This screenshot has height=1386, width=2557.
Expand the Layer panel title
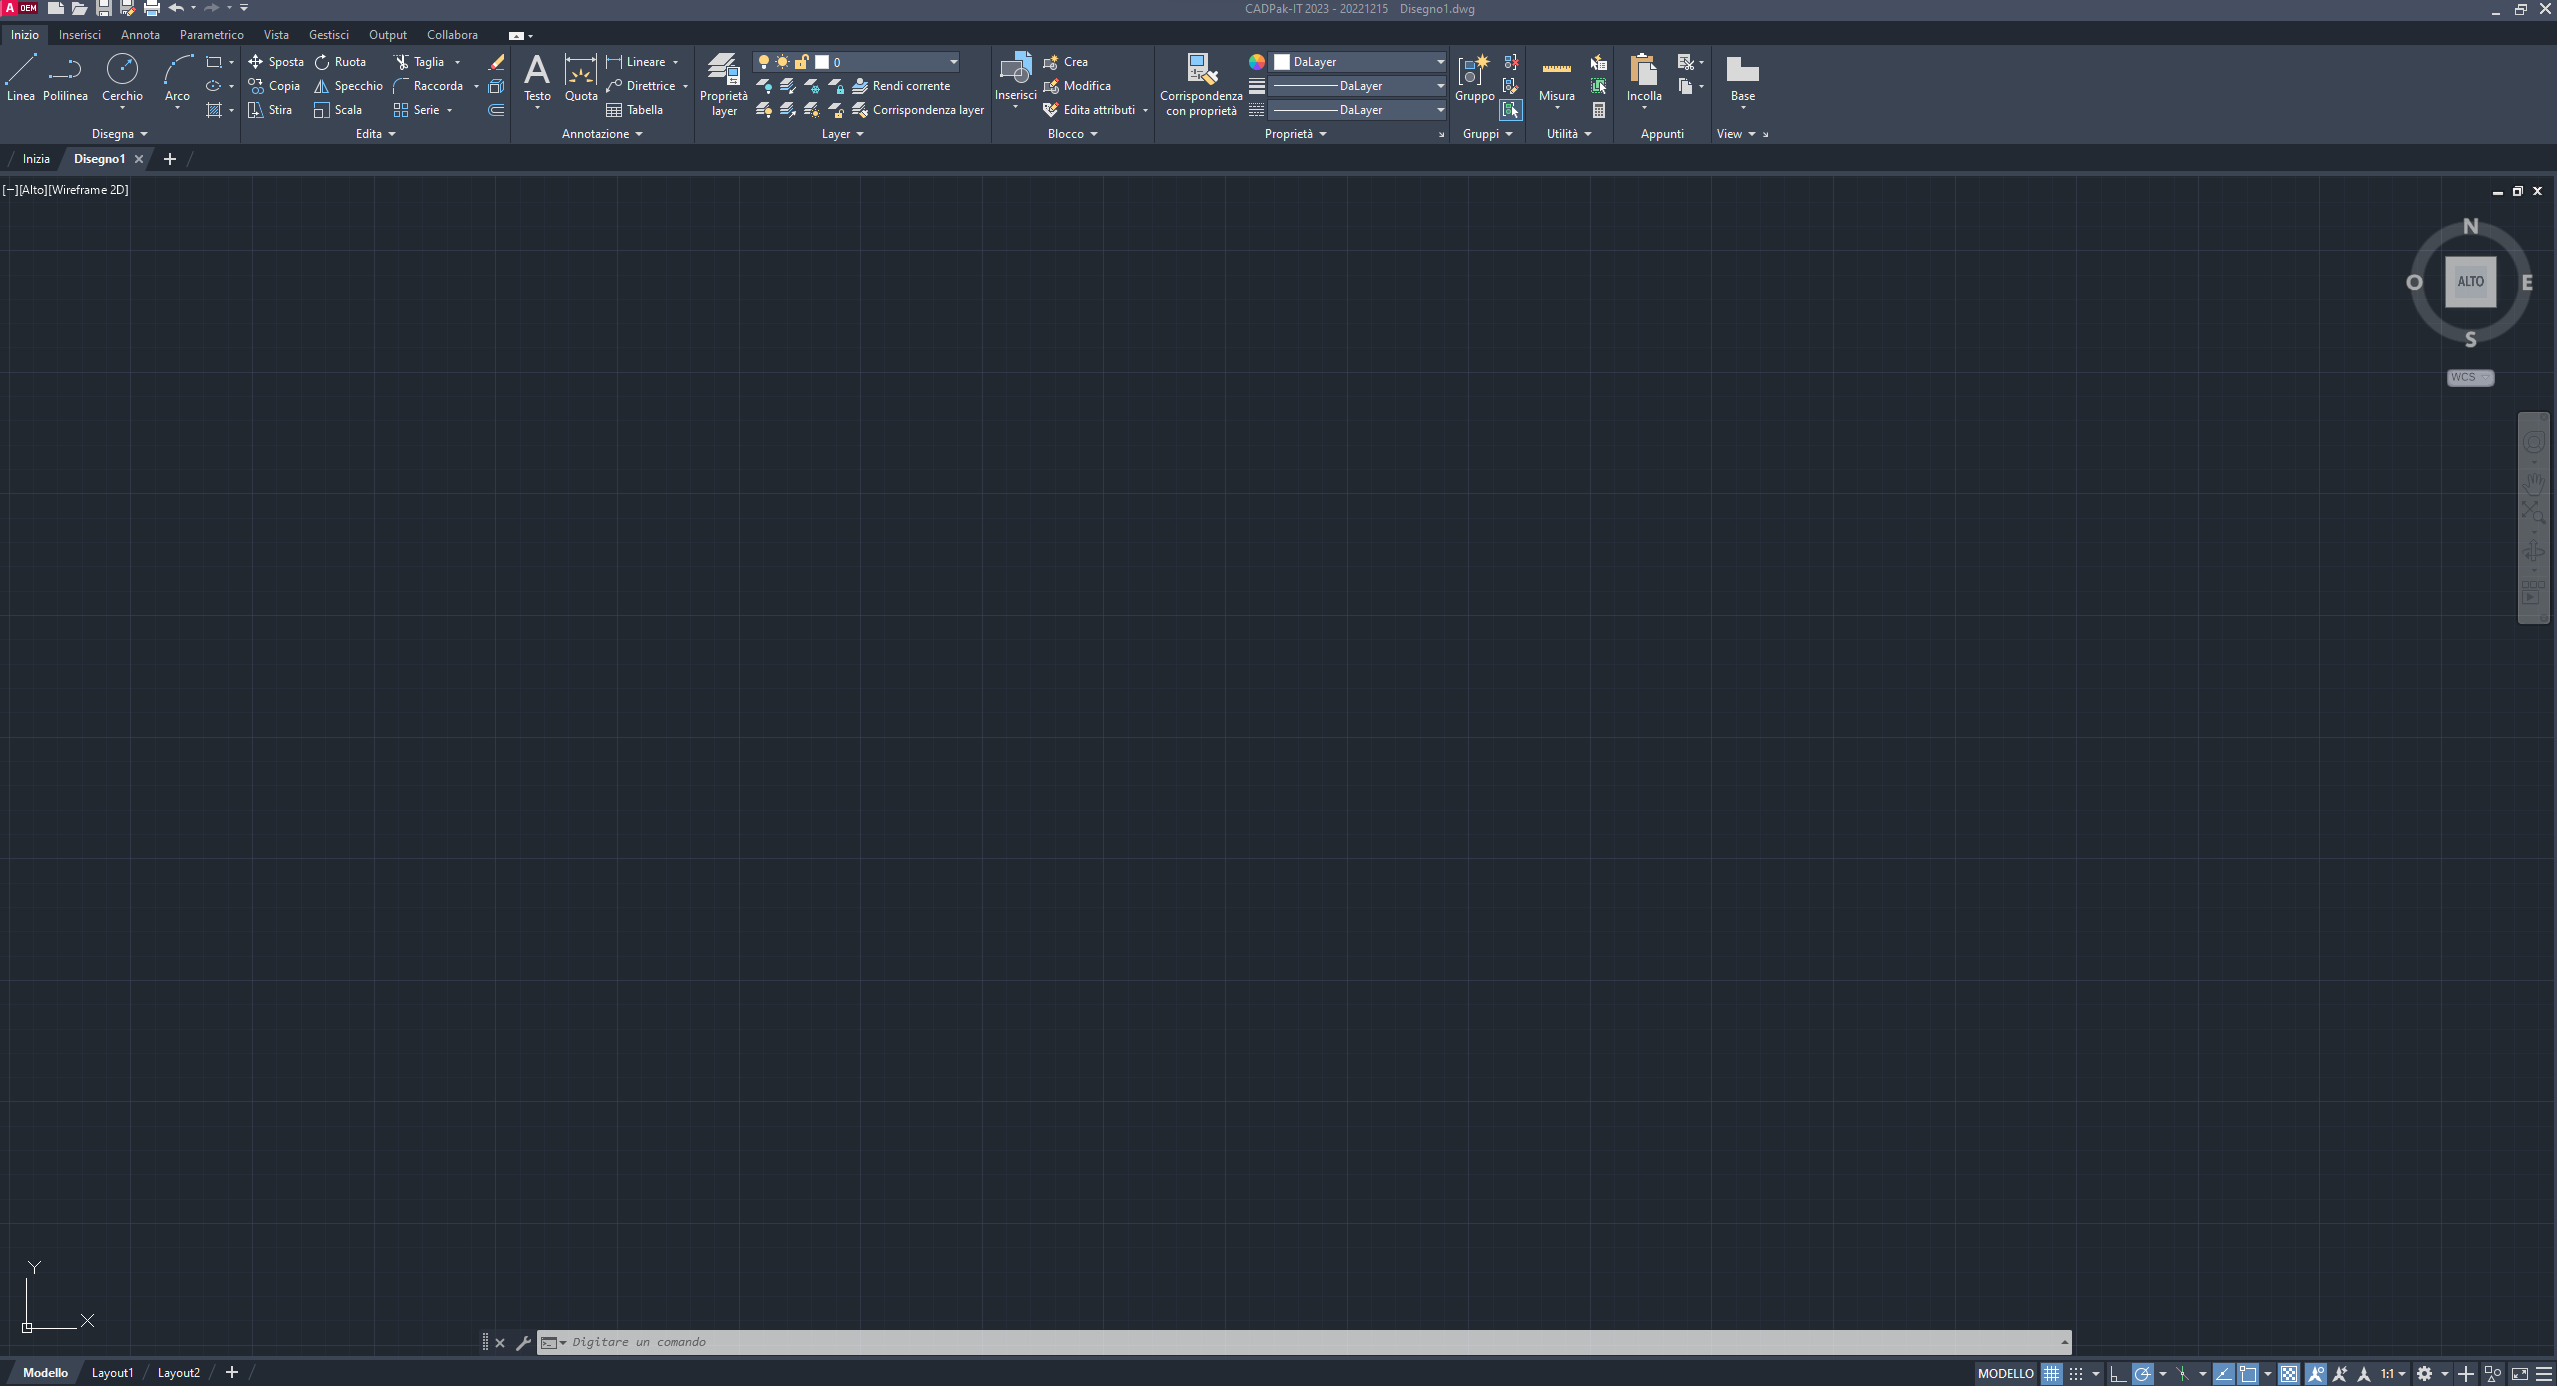point(842,134)
